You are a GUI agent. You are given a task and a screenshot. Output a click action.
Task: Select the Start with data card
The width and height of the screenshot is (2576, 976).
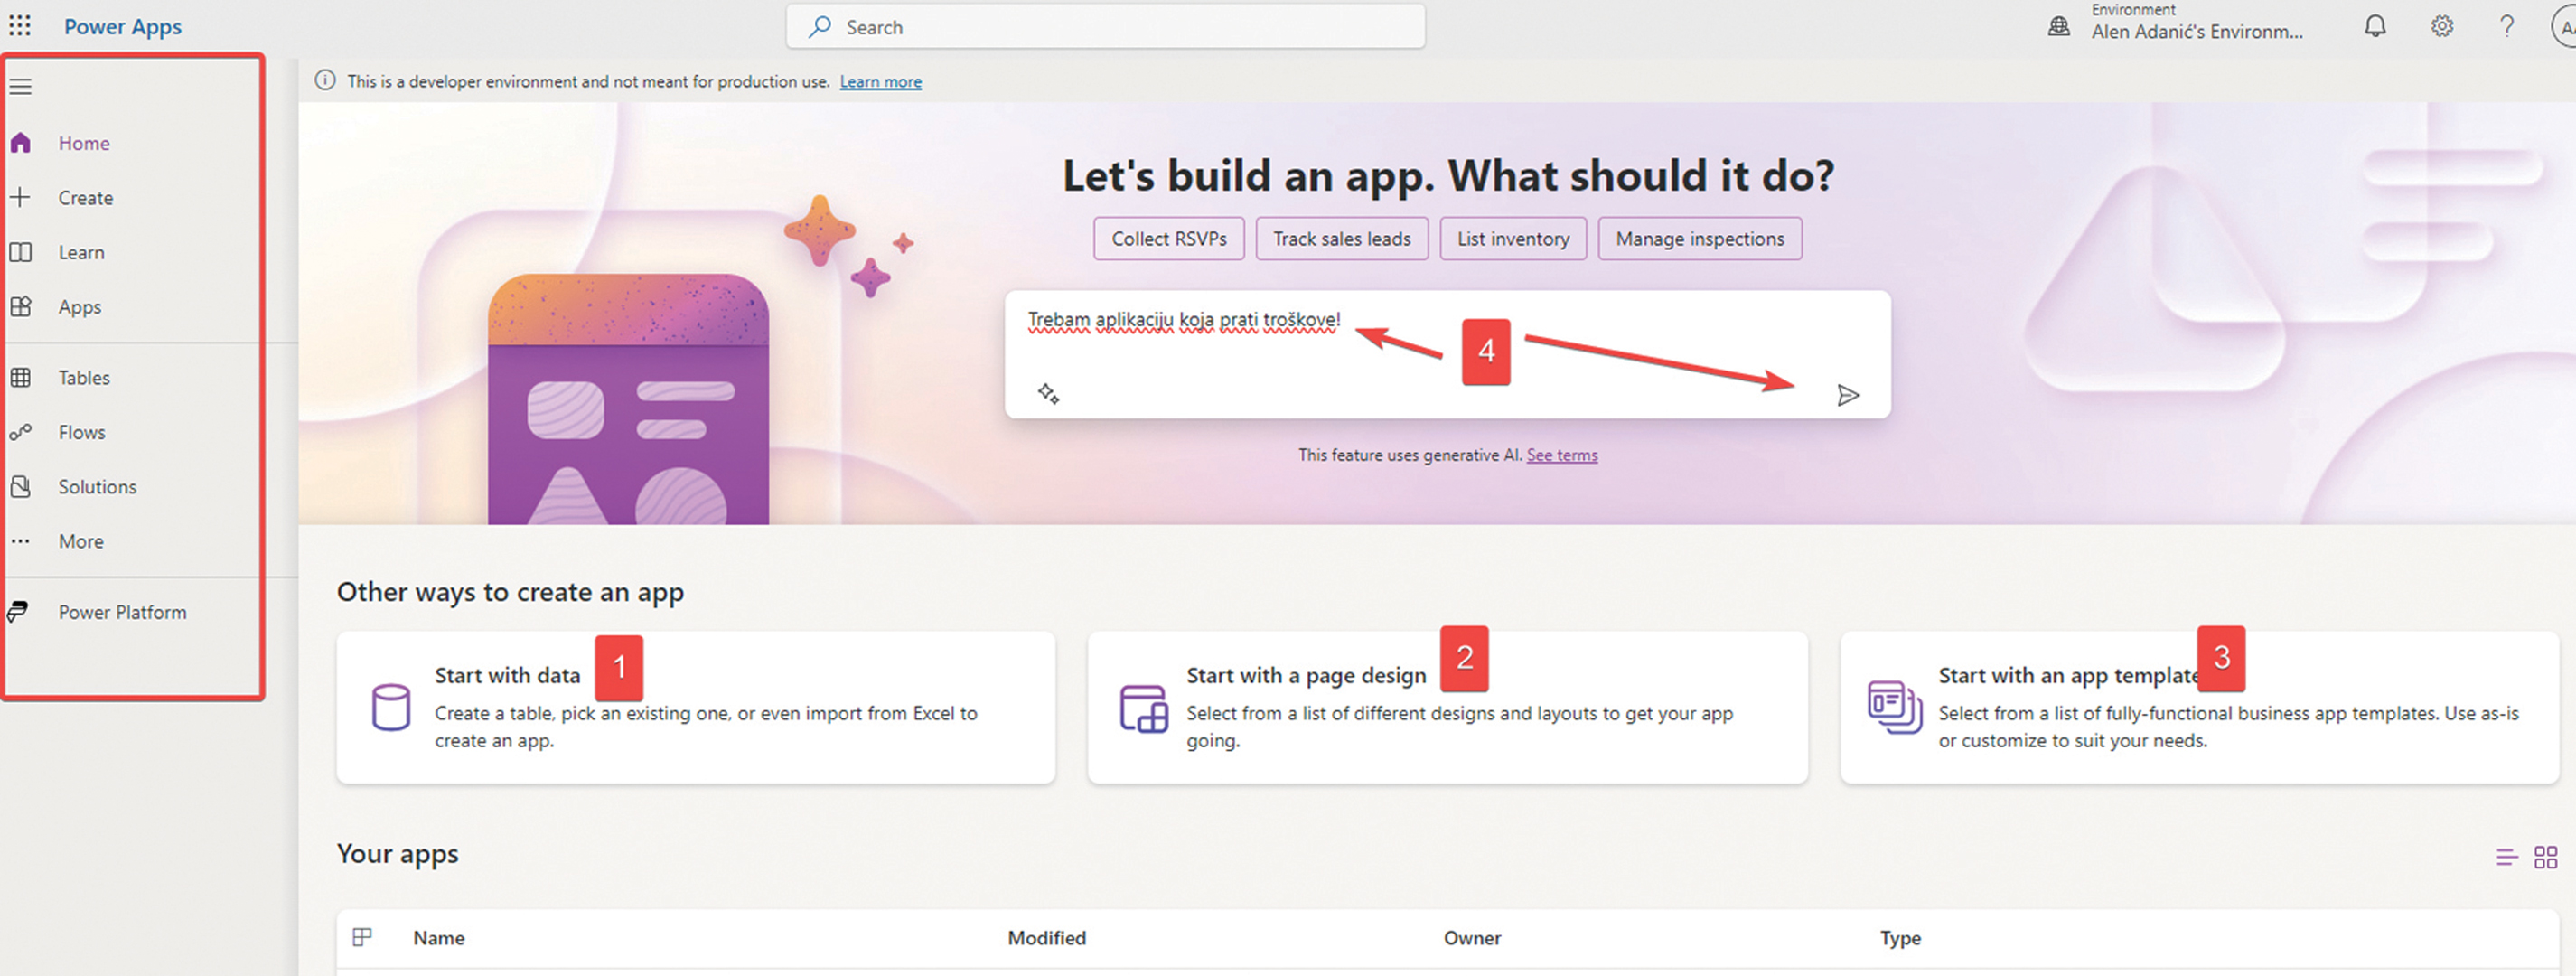pyautogui.click(x=696, y=707)
